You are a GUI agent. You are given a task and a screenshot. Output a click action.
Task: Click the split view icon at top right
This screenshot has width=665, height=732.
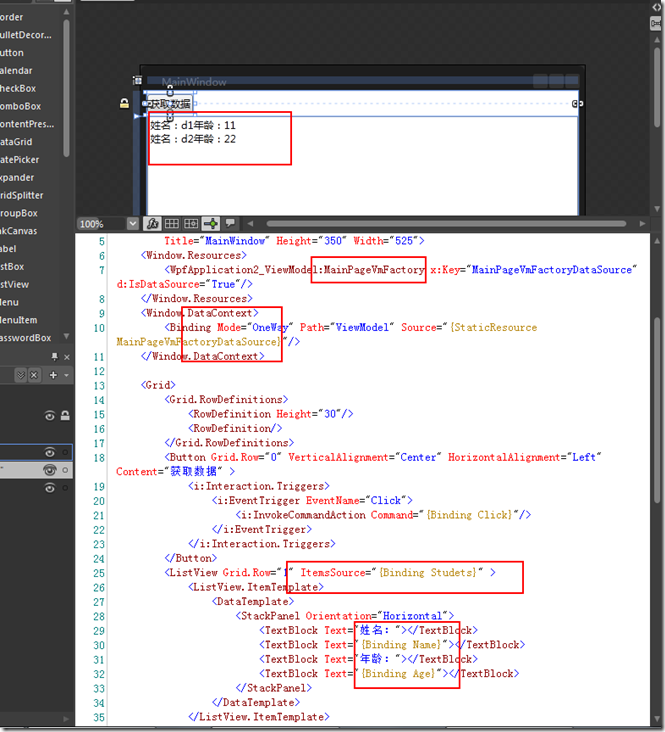coord(656,23)
